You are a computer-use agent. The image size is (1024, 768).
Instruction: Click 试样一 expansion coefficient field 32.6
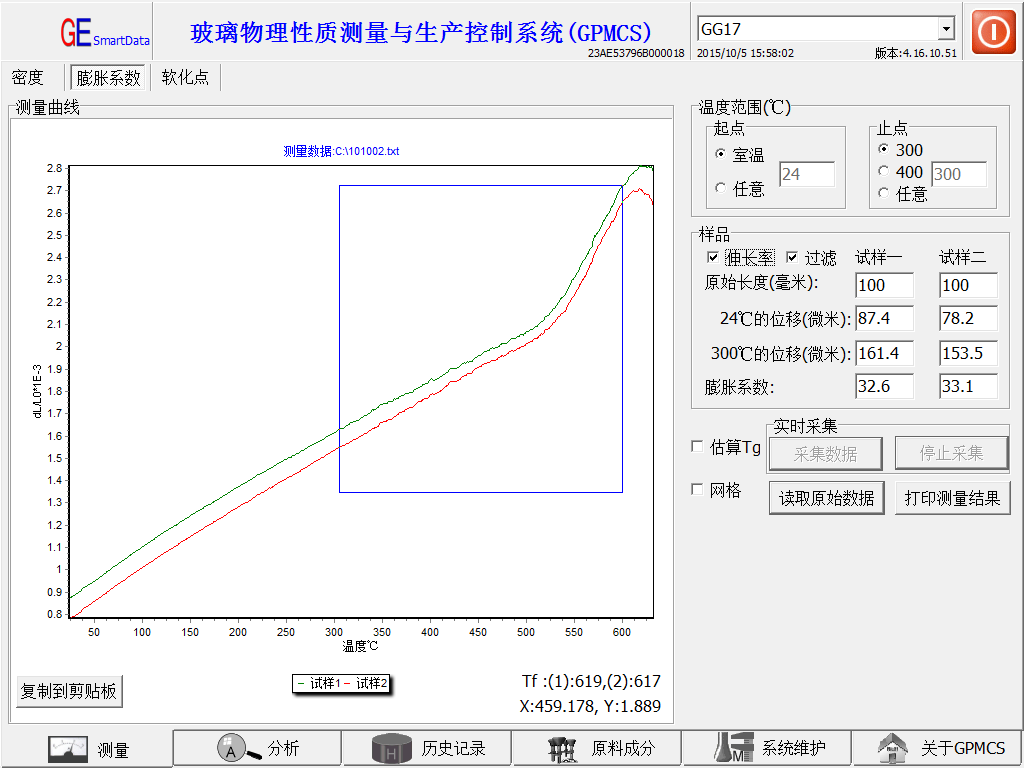885,386
